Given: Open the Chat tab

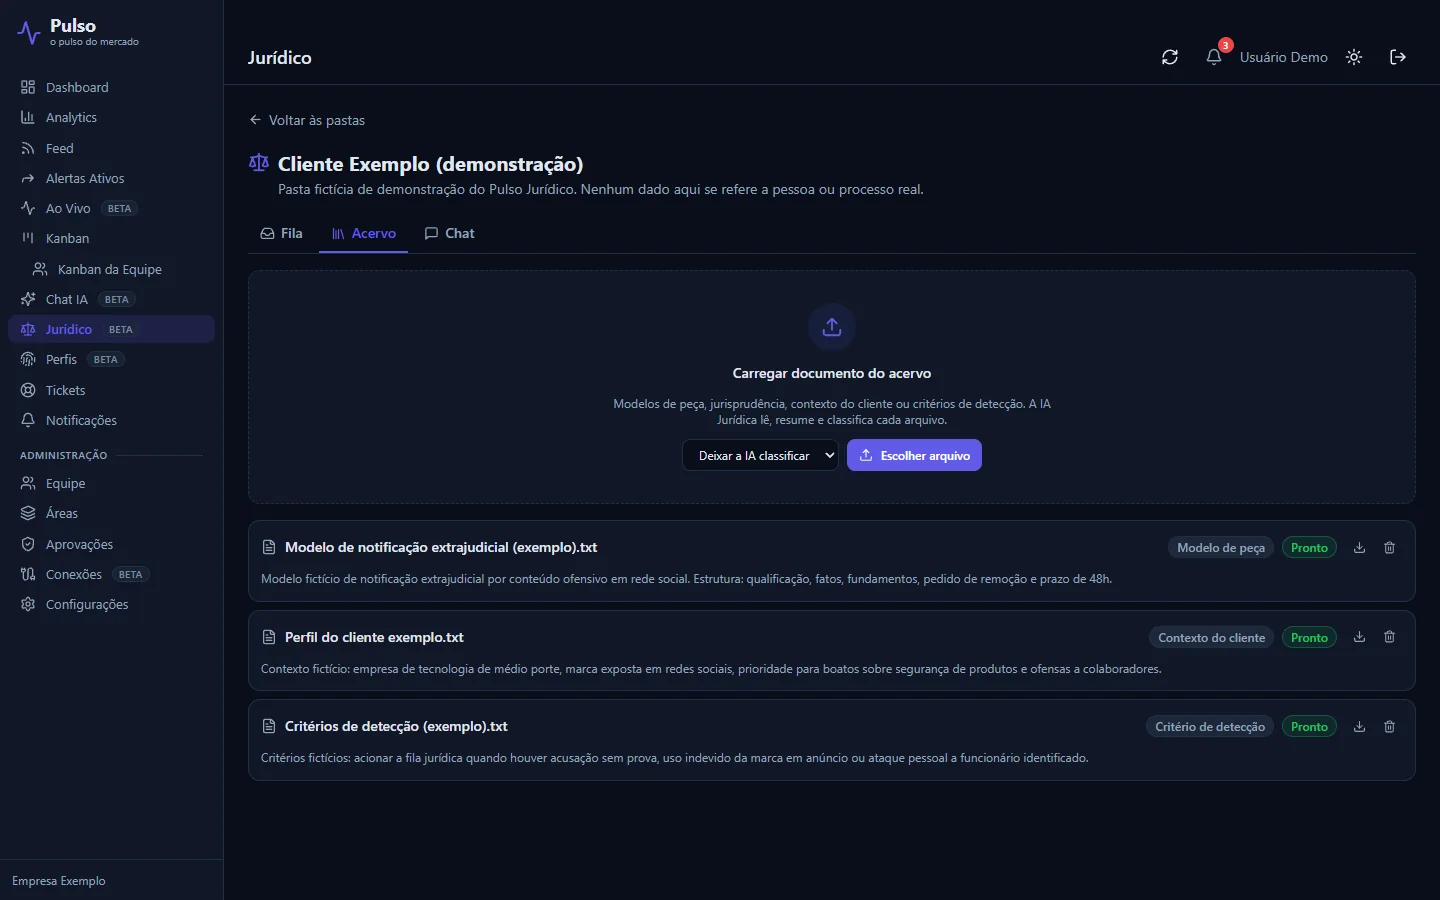Looking at the screenshot, I should click(x=449, y=233).
